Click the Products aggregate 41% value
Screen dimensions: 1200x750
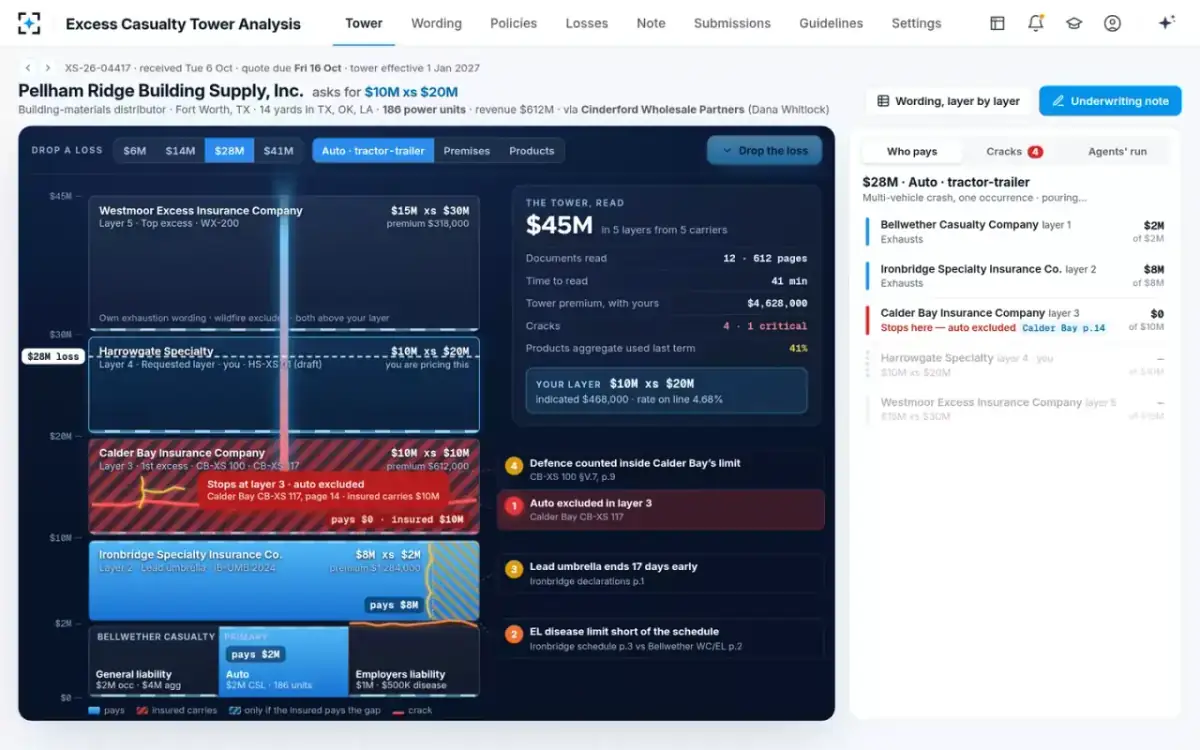coord(798,348)
